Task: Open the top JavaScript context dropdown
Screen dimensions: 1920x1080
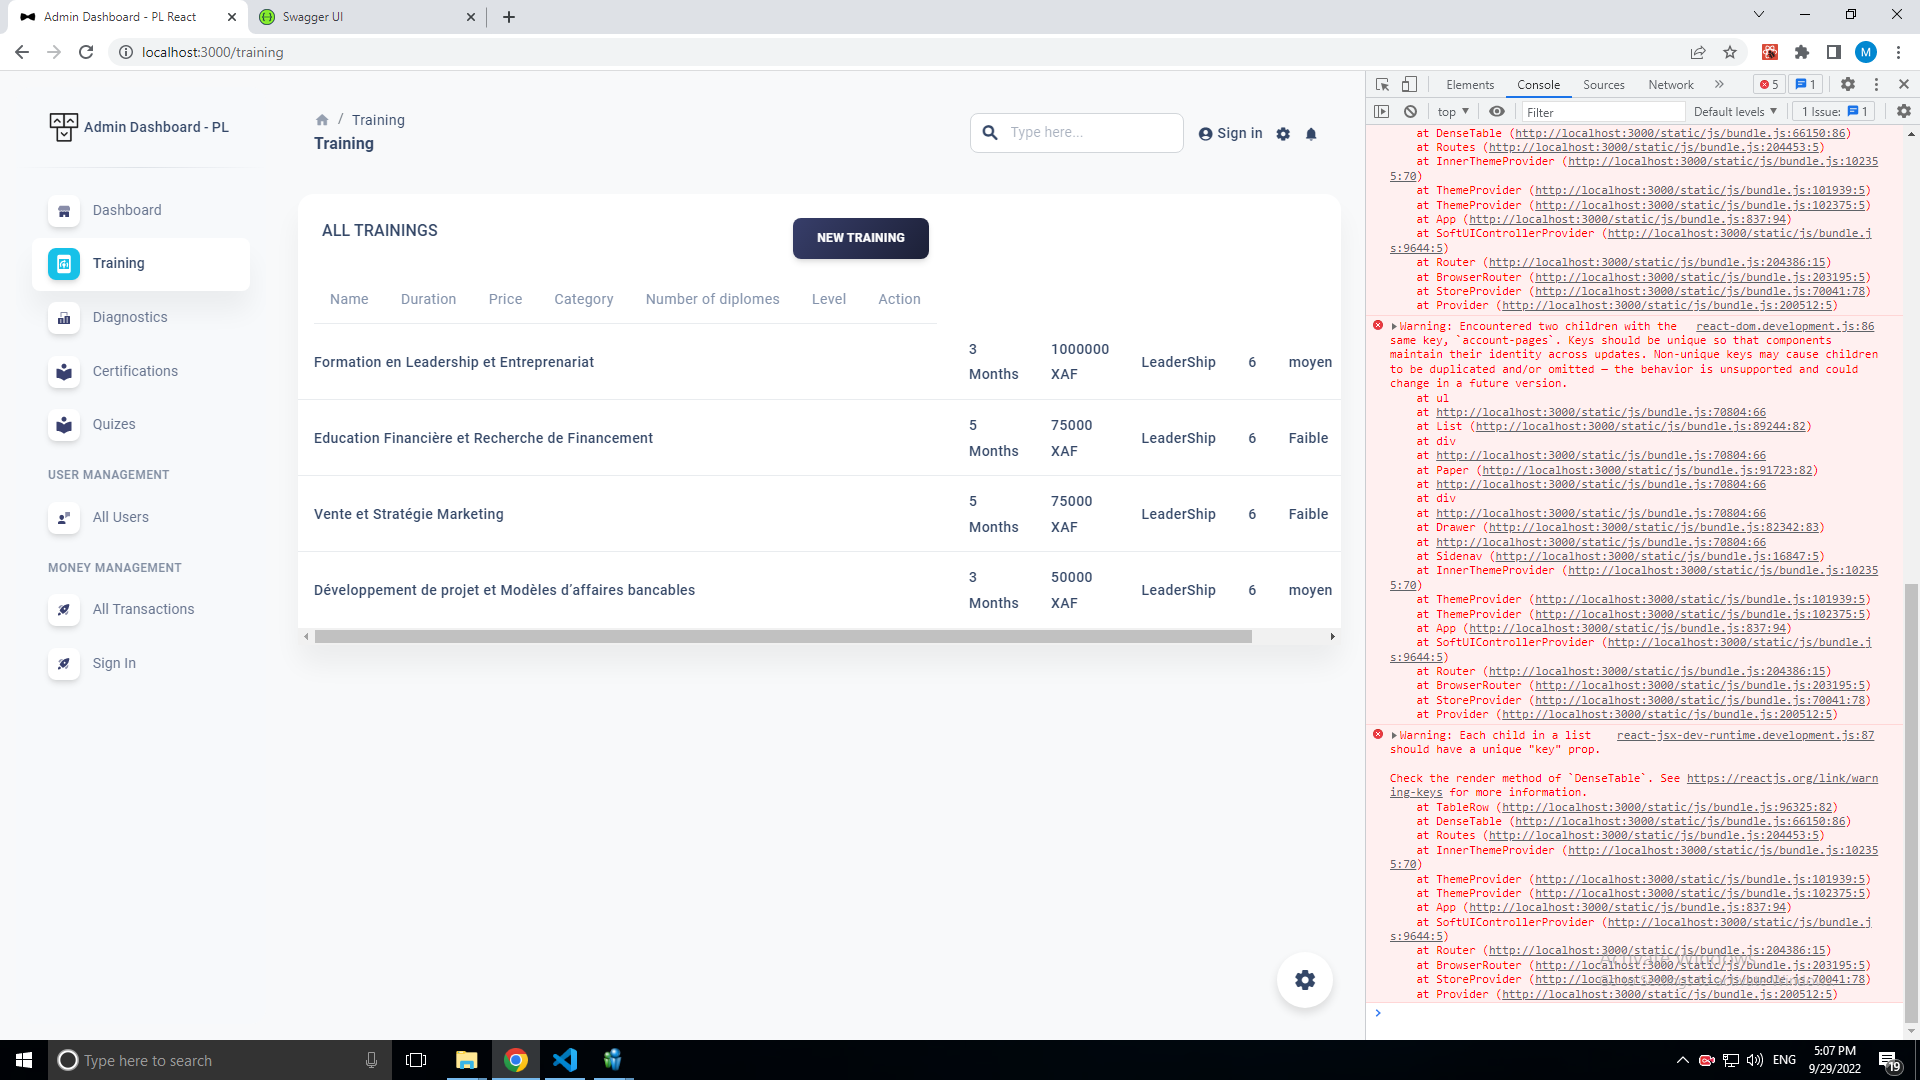Action: 1453,112
